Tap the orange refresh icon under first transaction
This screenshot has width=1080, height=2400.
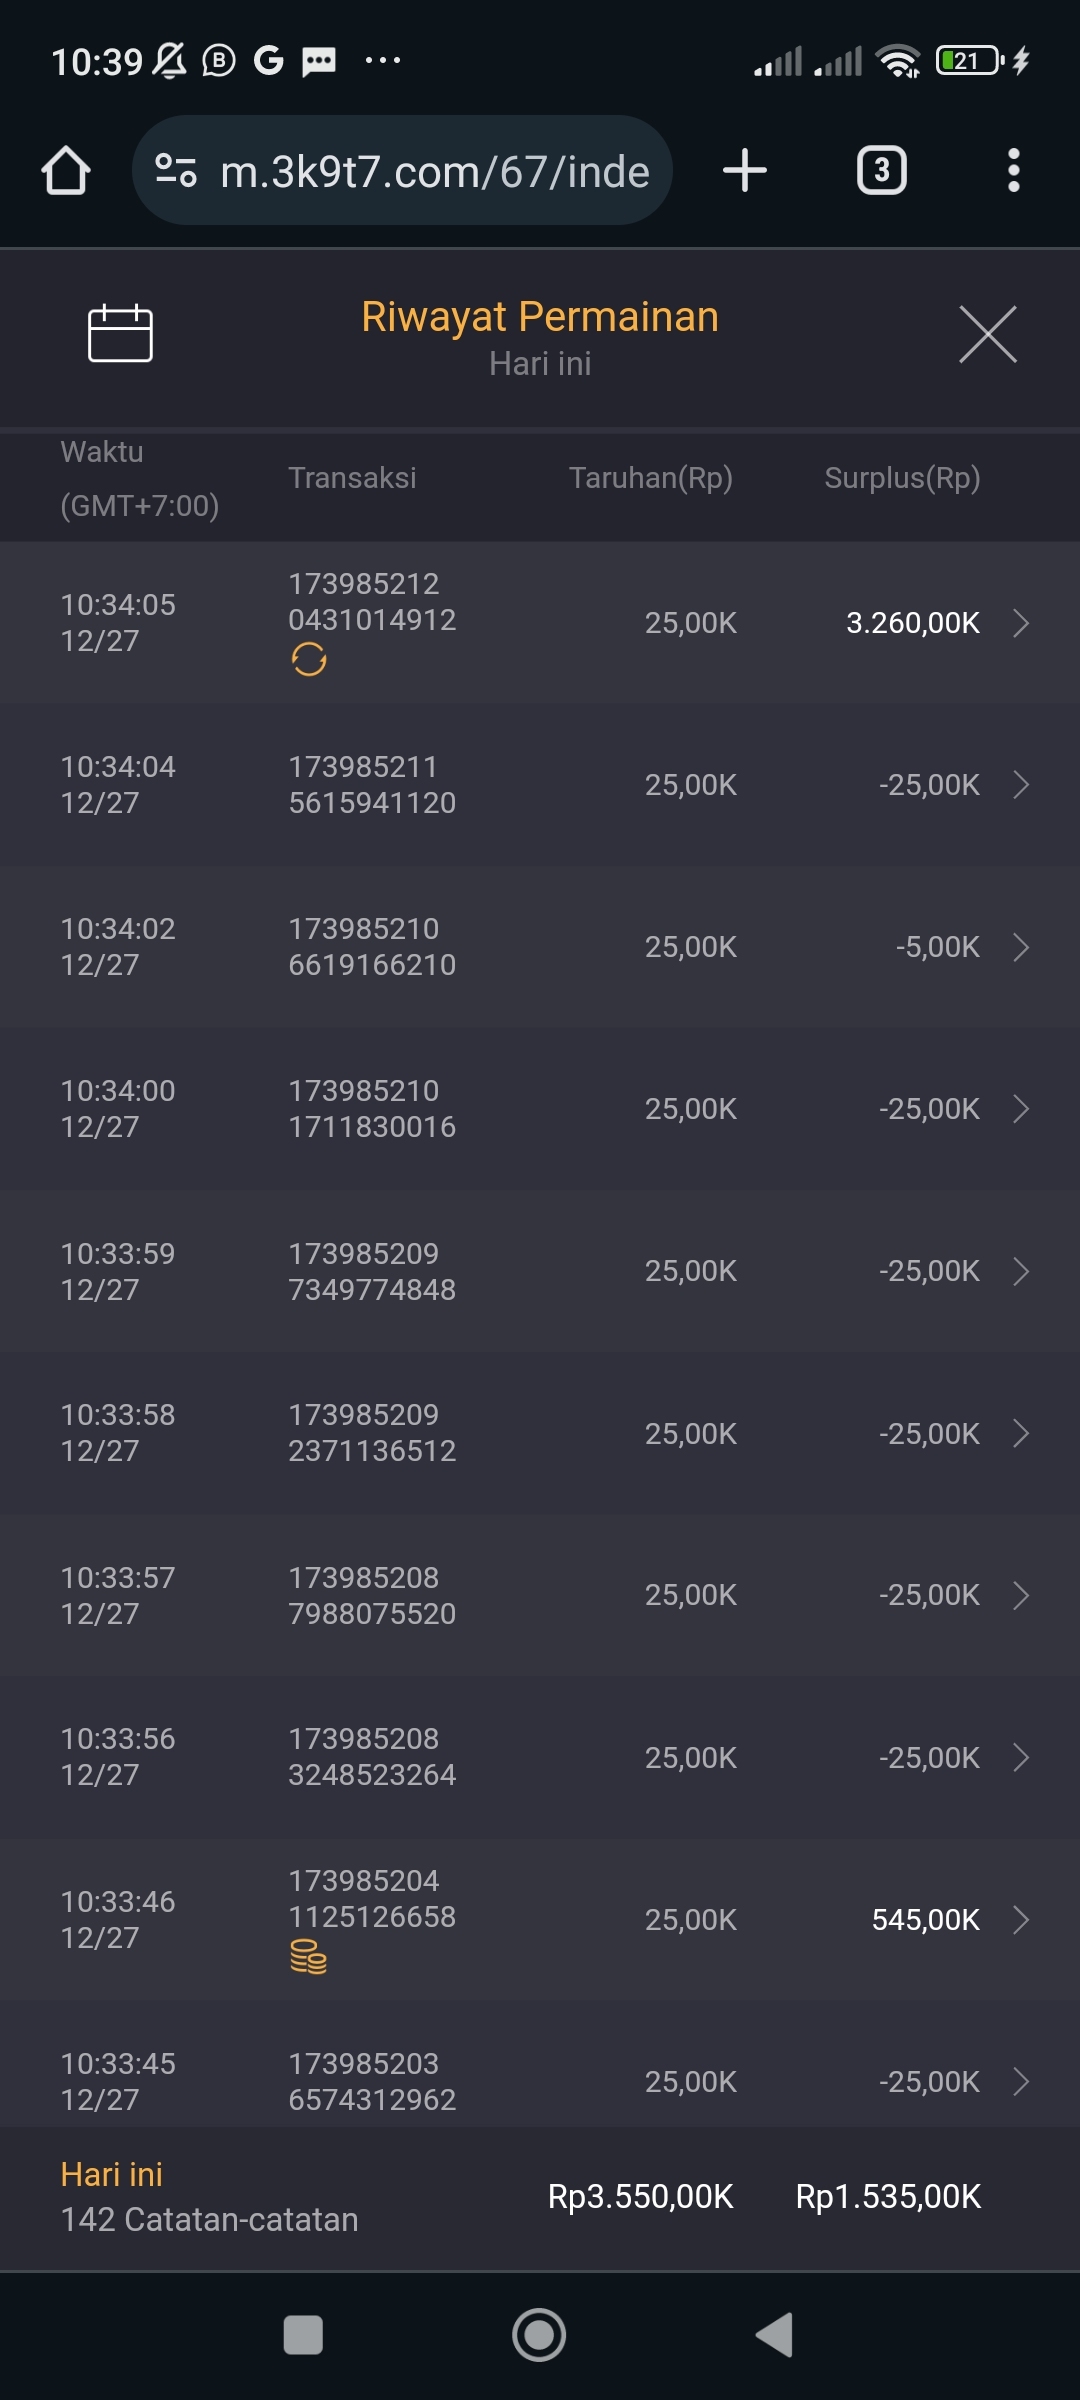[309, 660]
